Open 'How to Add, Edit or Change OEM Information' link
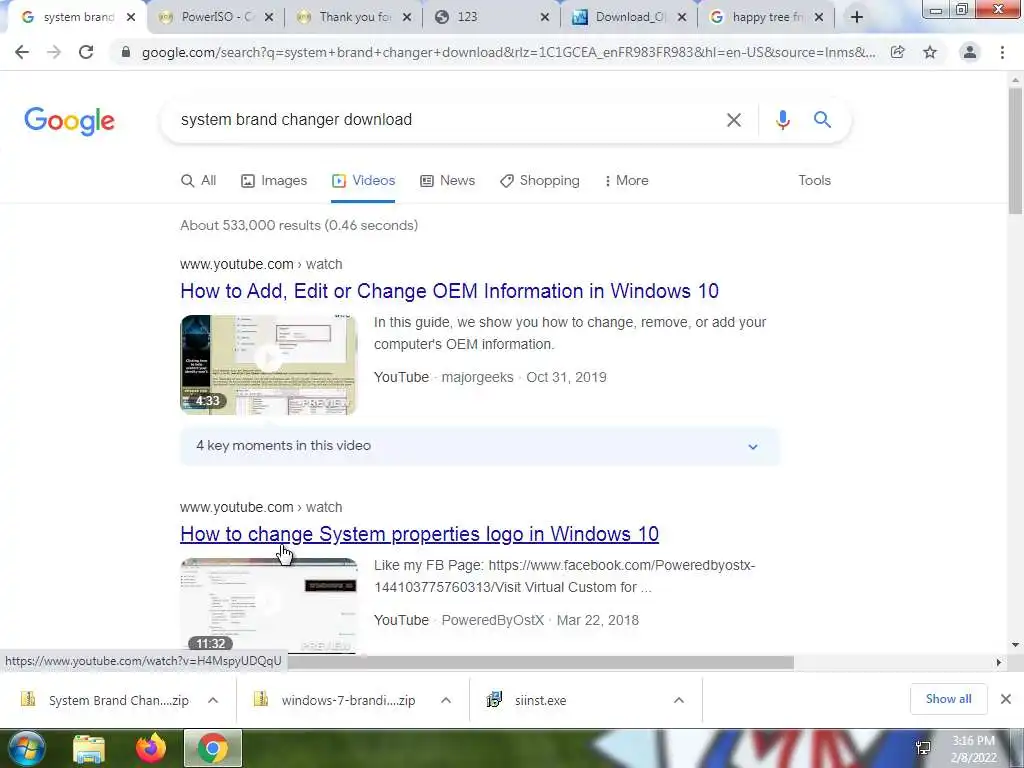 (x=449, y=291)
